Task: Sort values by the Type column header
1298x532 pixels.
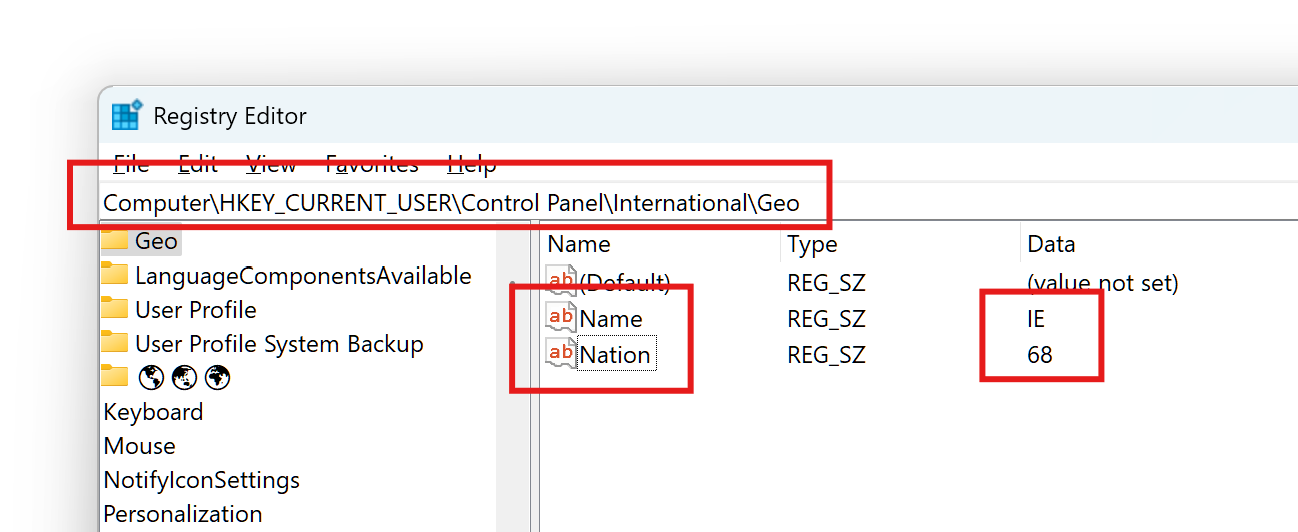Action: [812, 244]
